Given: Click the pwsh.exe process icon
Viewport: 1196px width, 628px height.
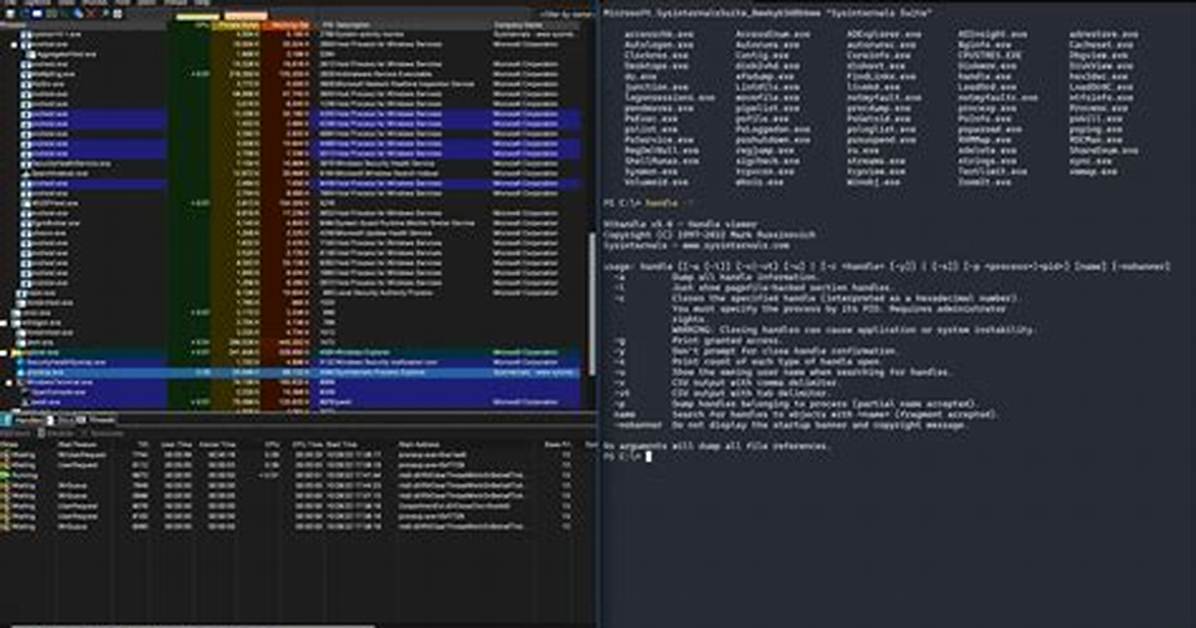Looking at the screenshot, I should (x=24, y=402).
